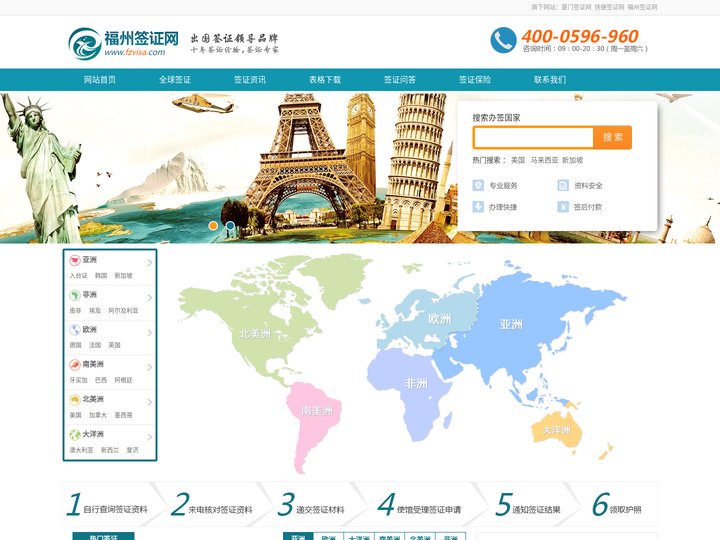The width and height of the screenshot is (720, 540).
Task: Expand the 亚洲 row arrow
Action: [x=150, y=263]
